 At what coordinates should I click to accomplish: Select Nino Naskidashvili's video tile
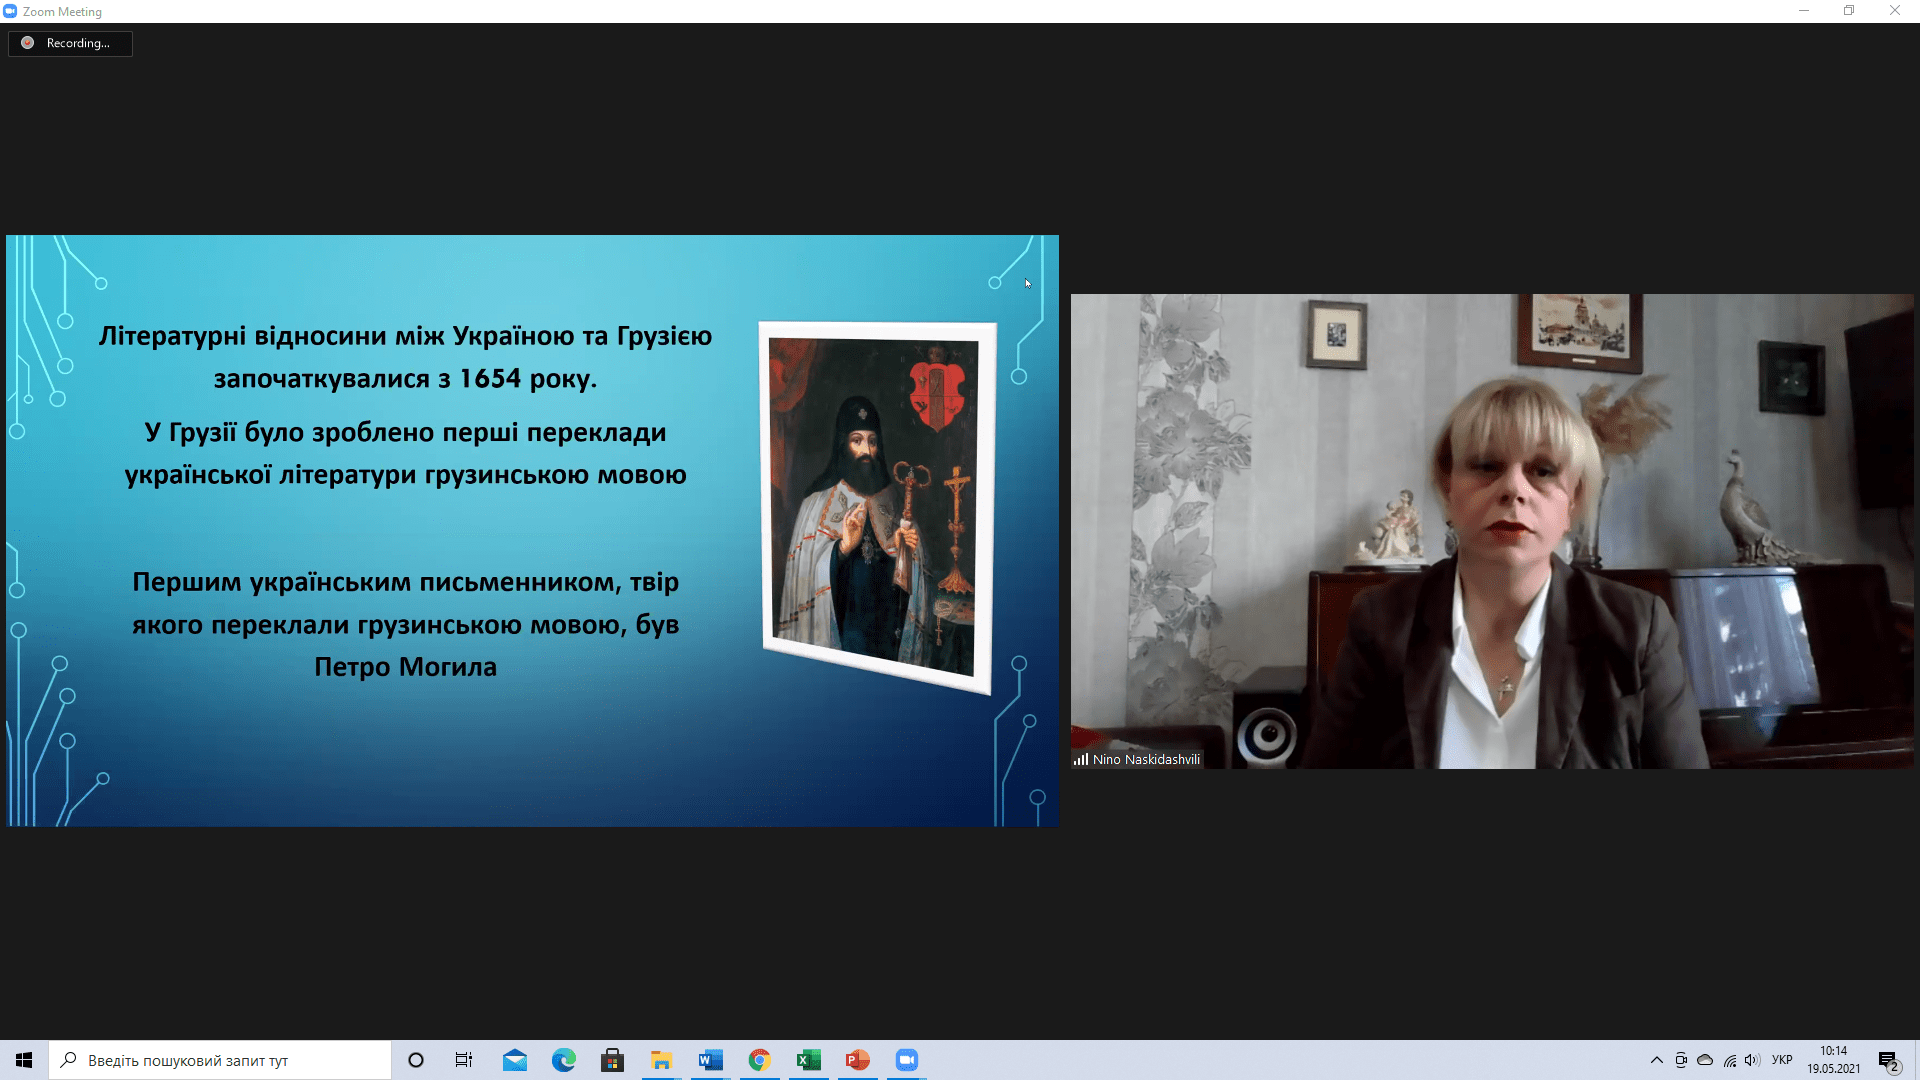click(x=1491, y=531)
